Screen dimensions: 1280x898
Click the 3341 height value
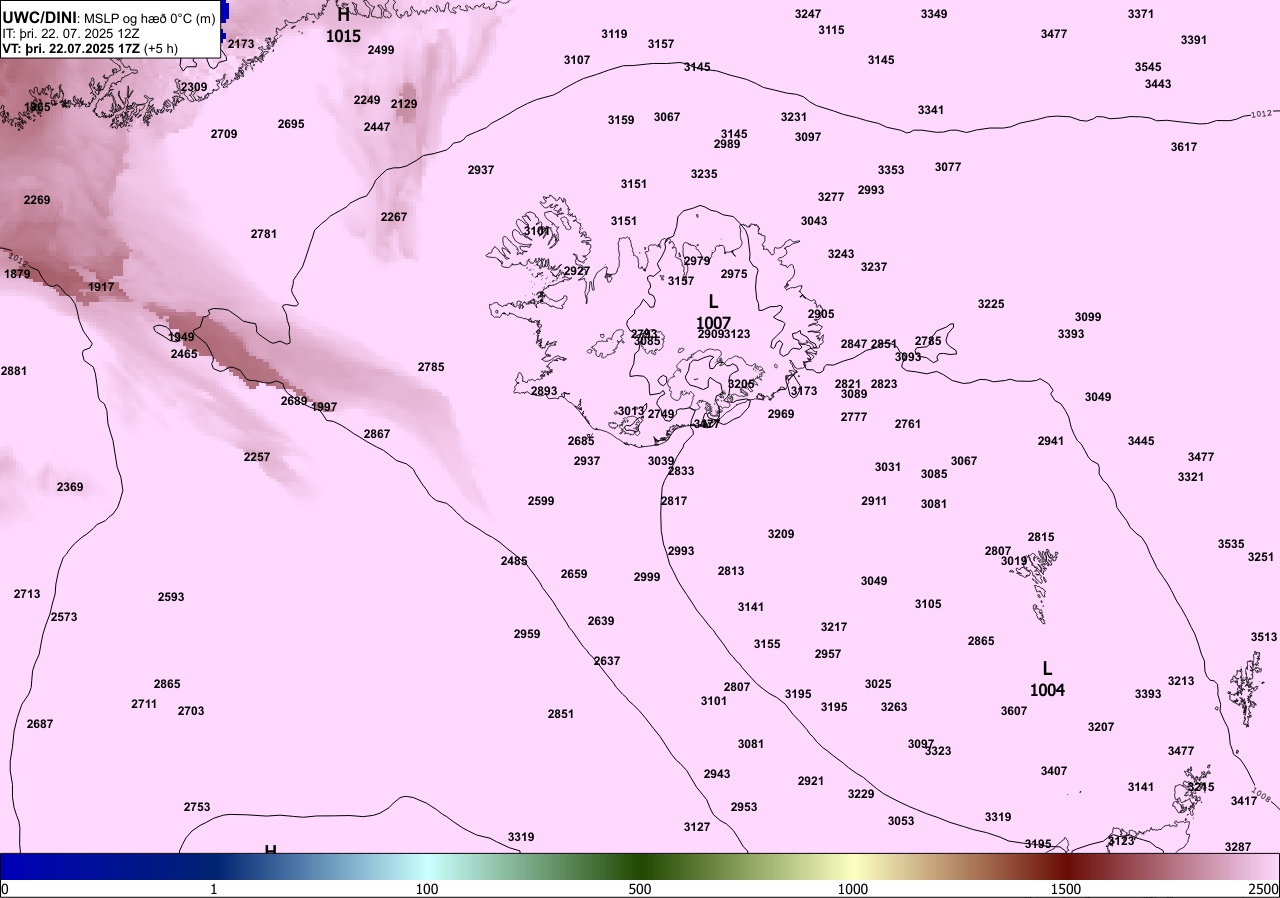click(931, 110)
